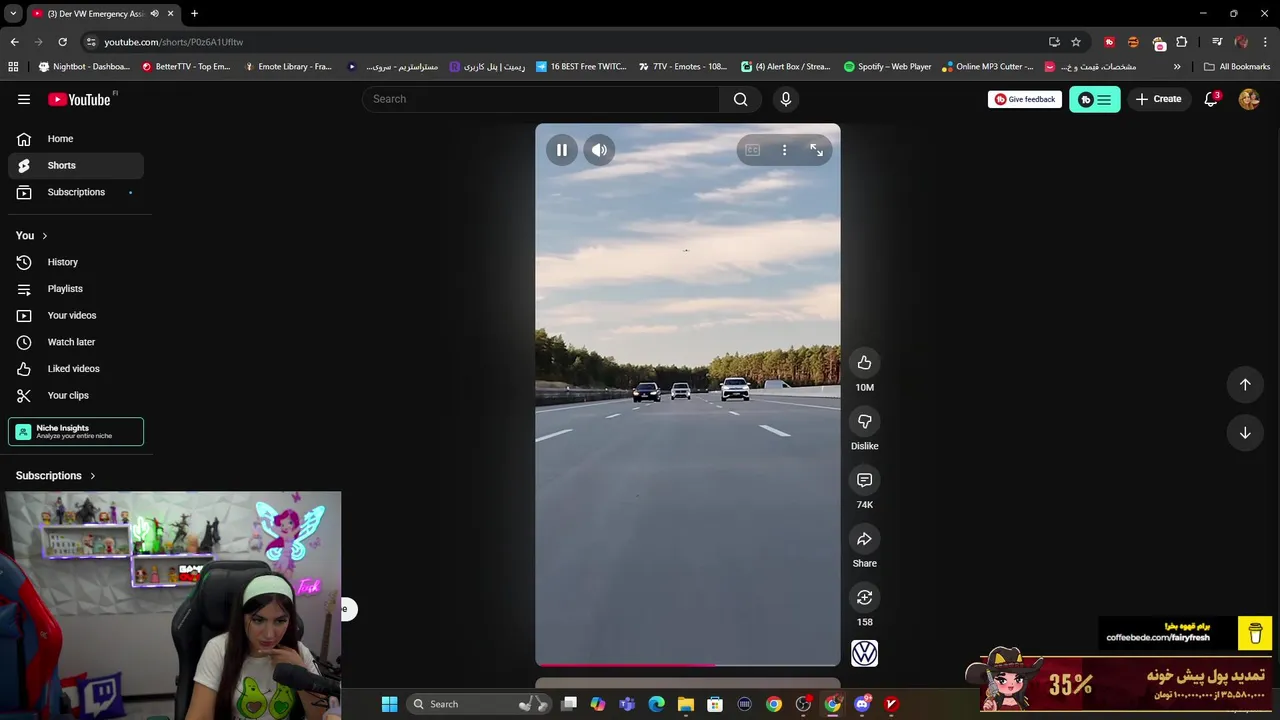Reload the page

click(62, 42)
